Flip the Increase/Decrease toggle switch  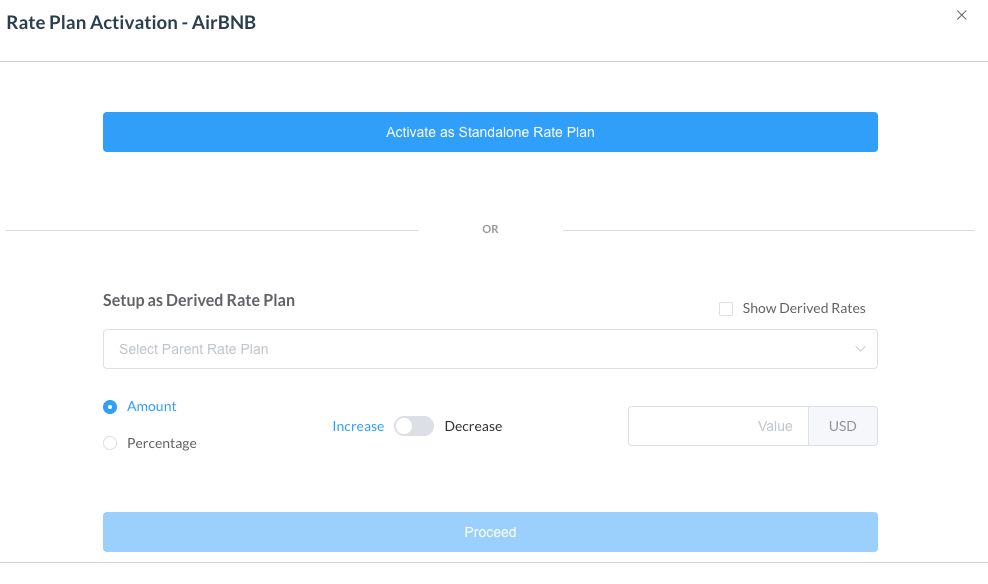[x=414, y=426]
